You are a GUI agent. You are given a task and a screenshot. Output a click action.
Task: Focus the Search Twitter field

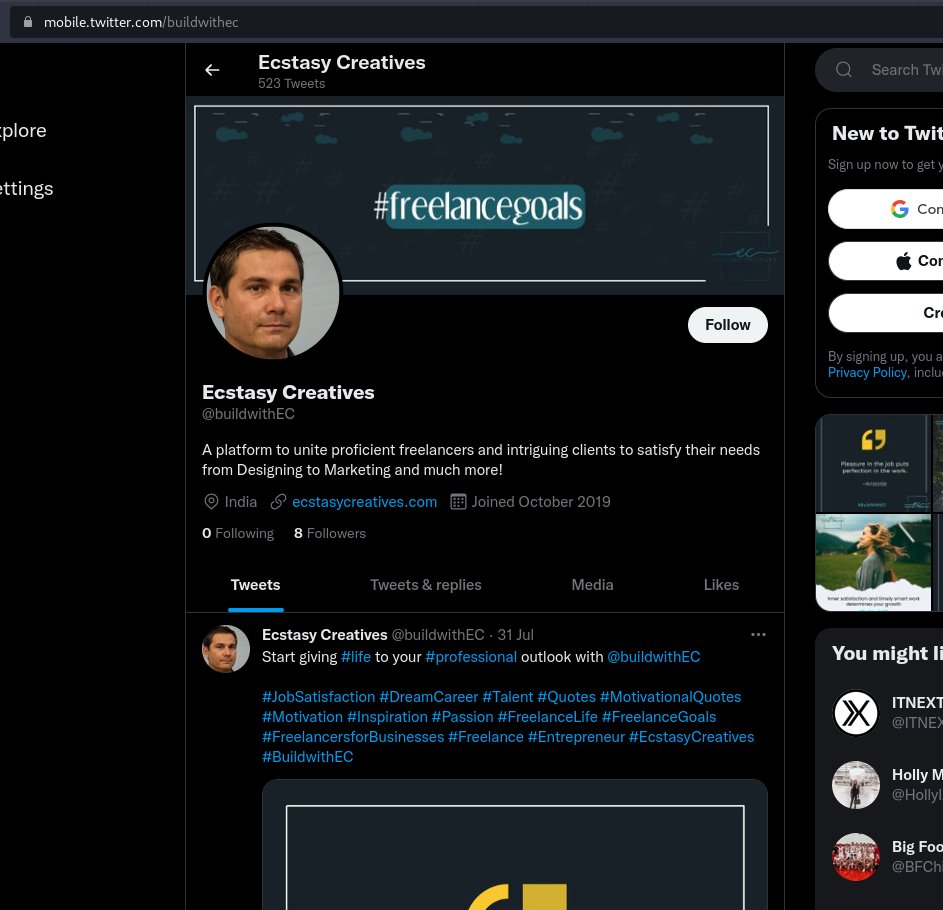tap(879, 70)
